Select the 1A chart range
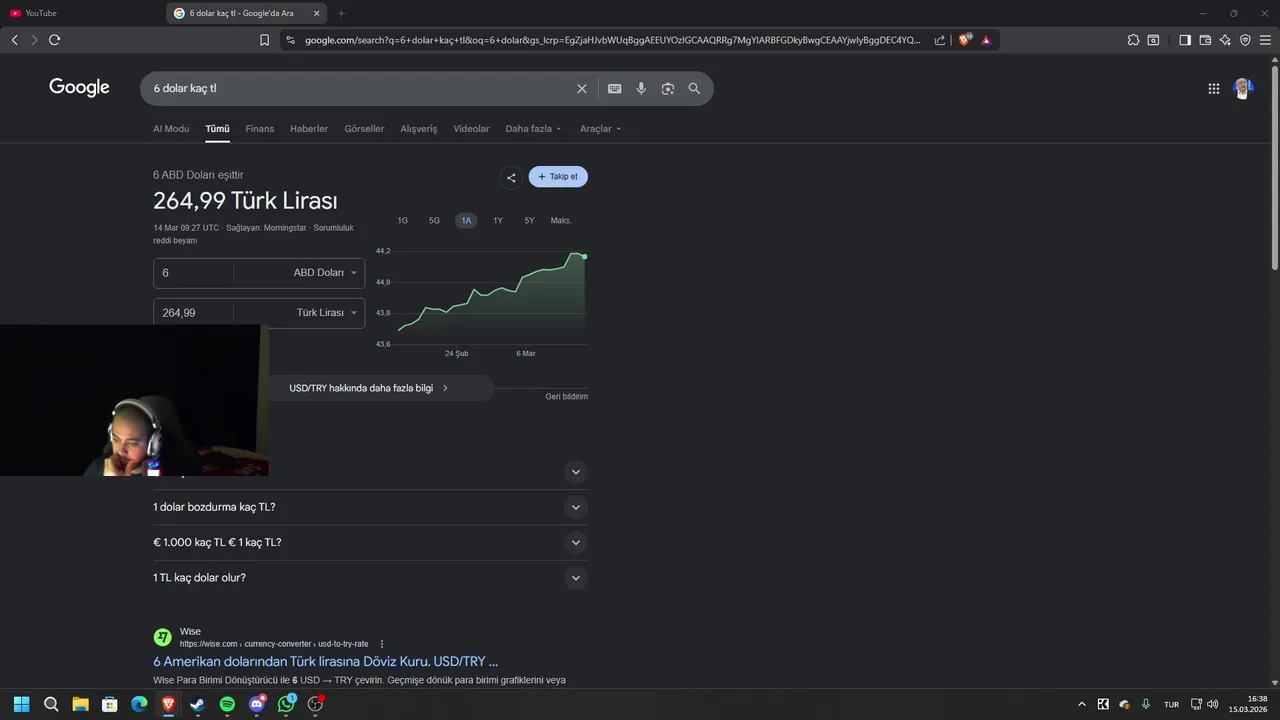Screen dimensions: 1280x720 466,220
